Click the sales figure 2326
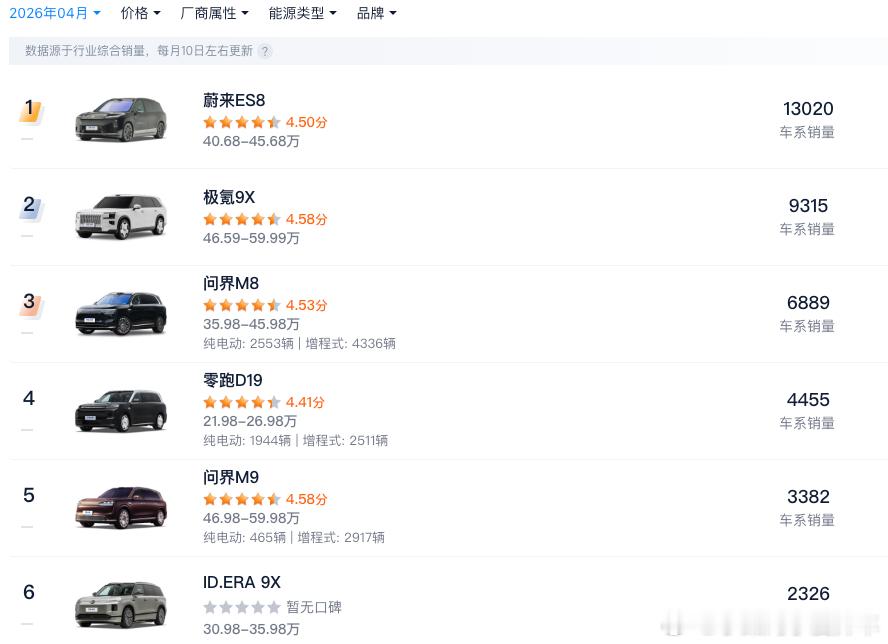The image size is (888, 644). (808, 594)
